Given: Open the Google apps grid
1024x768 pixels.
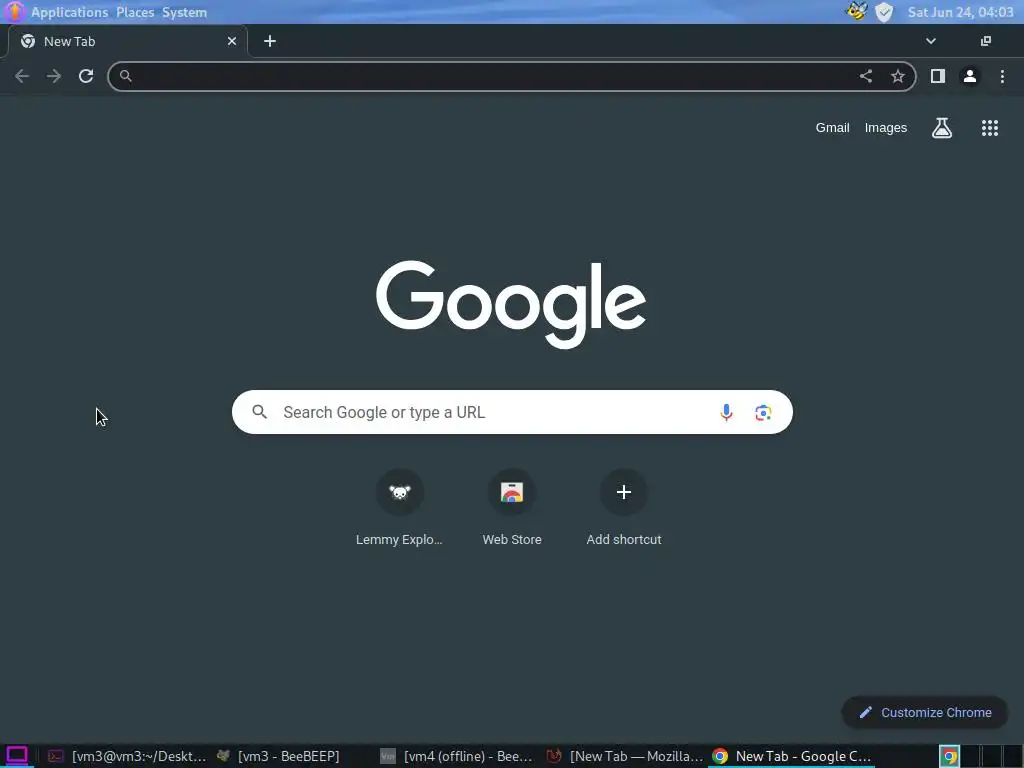Looking at the screenshot, I should point(990,128).
